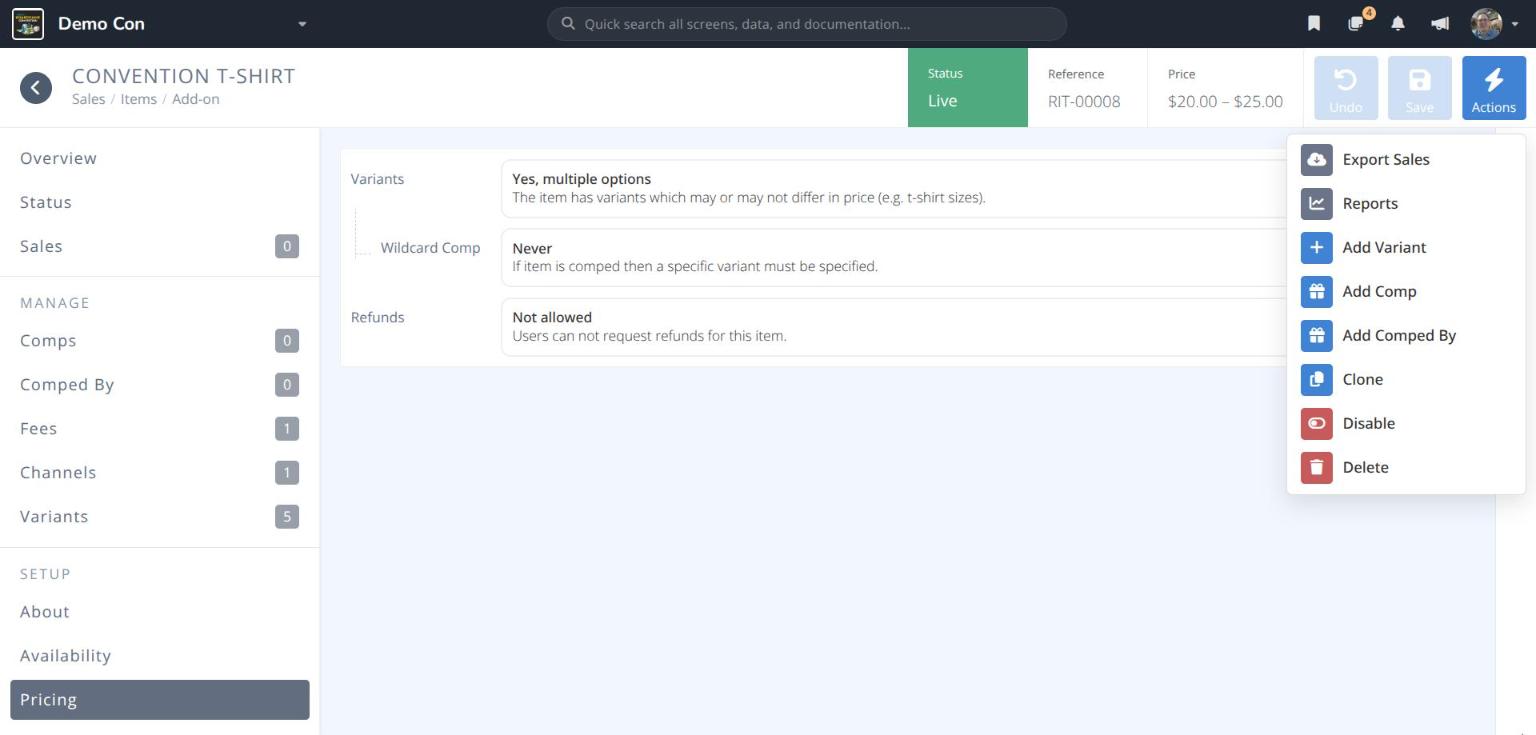Select the Pricing sidebar section
1536x735 pixels.
(x=160, y=700)
